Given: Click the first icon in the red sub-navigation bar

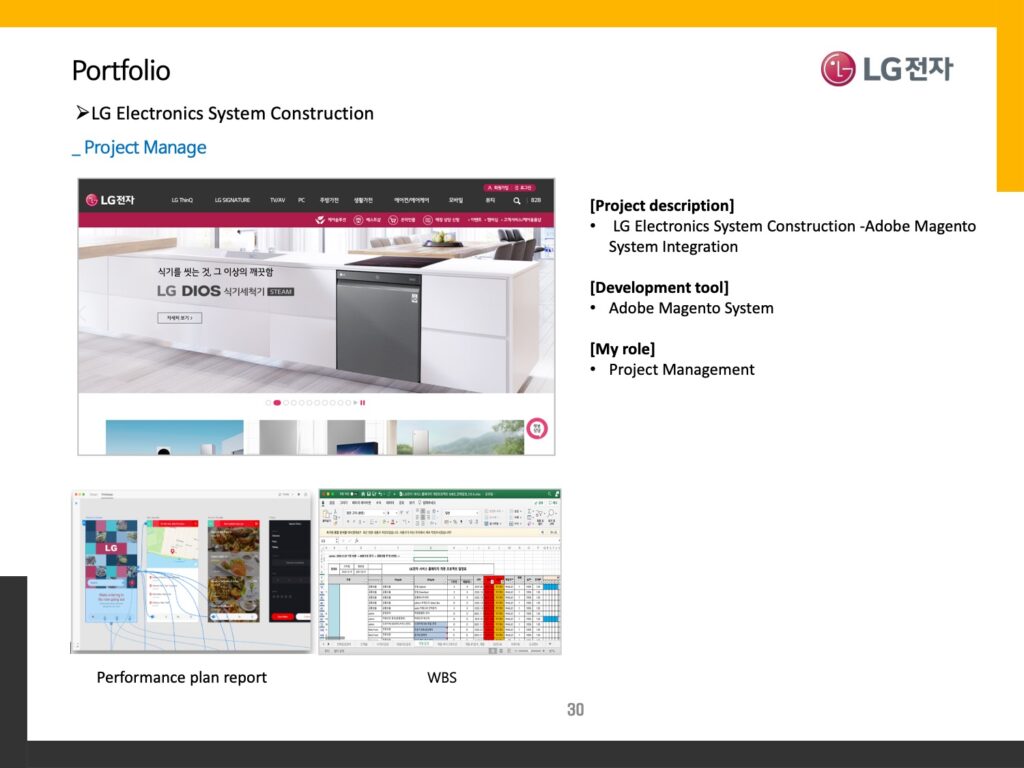Looking at the screenshot, I should [x=320, y=219].
